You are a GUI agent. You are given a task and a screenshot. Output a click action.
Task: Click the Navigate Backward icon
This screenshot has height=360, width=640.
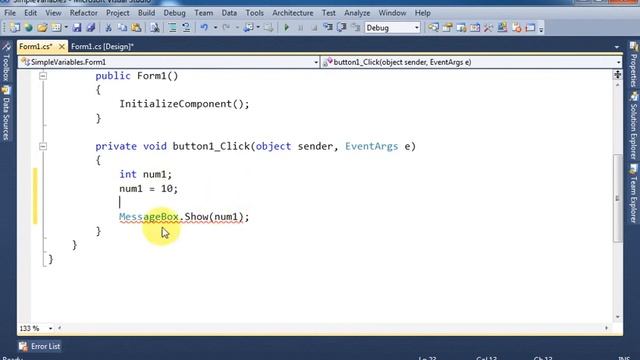248,28
